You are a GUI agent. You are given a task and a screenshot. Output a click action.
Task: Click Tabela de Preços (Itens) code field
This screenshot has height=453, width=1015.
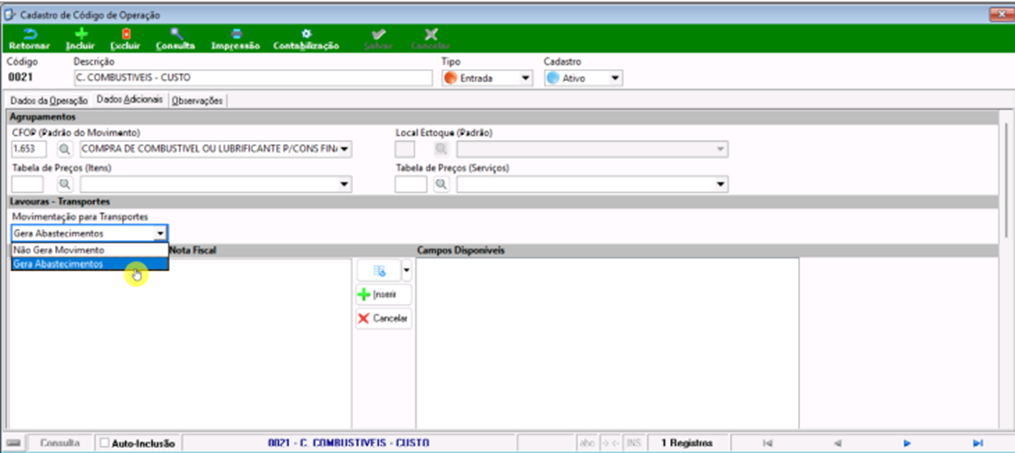[27, 184]
